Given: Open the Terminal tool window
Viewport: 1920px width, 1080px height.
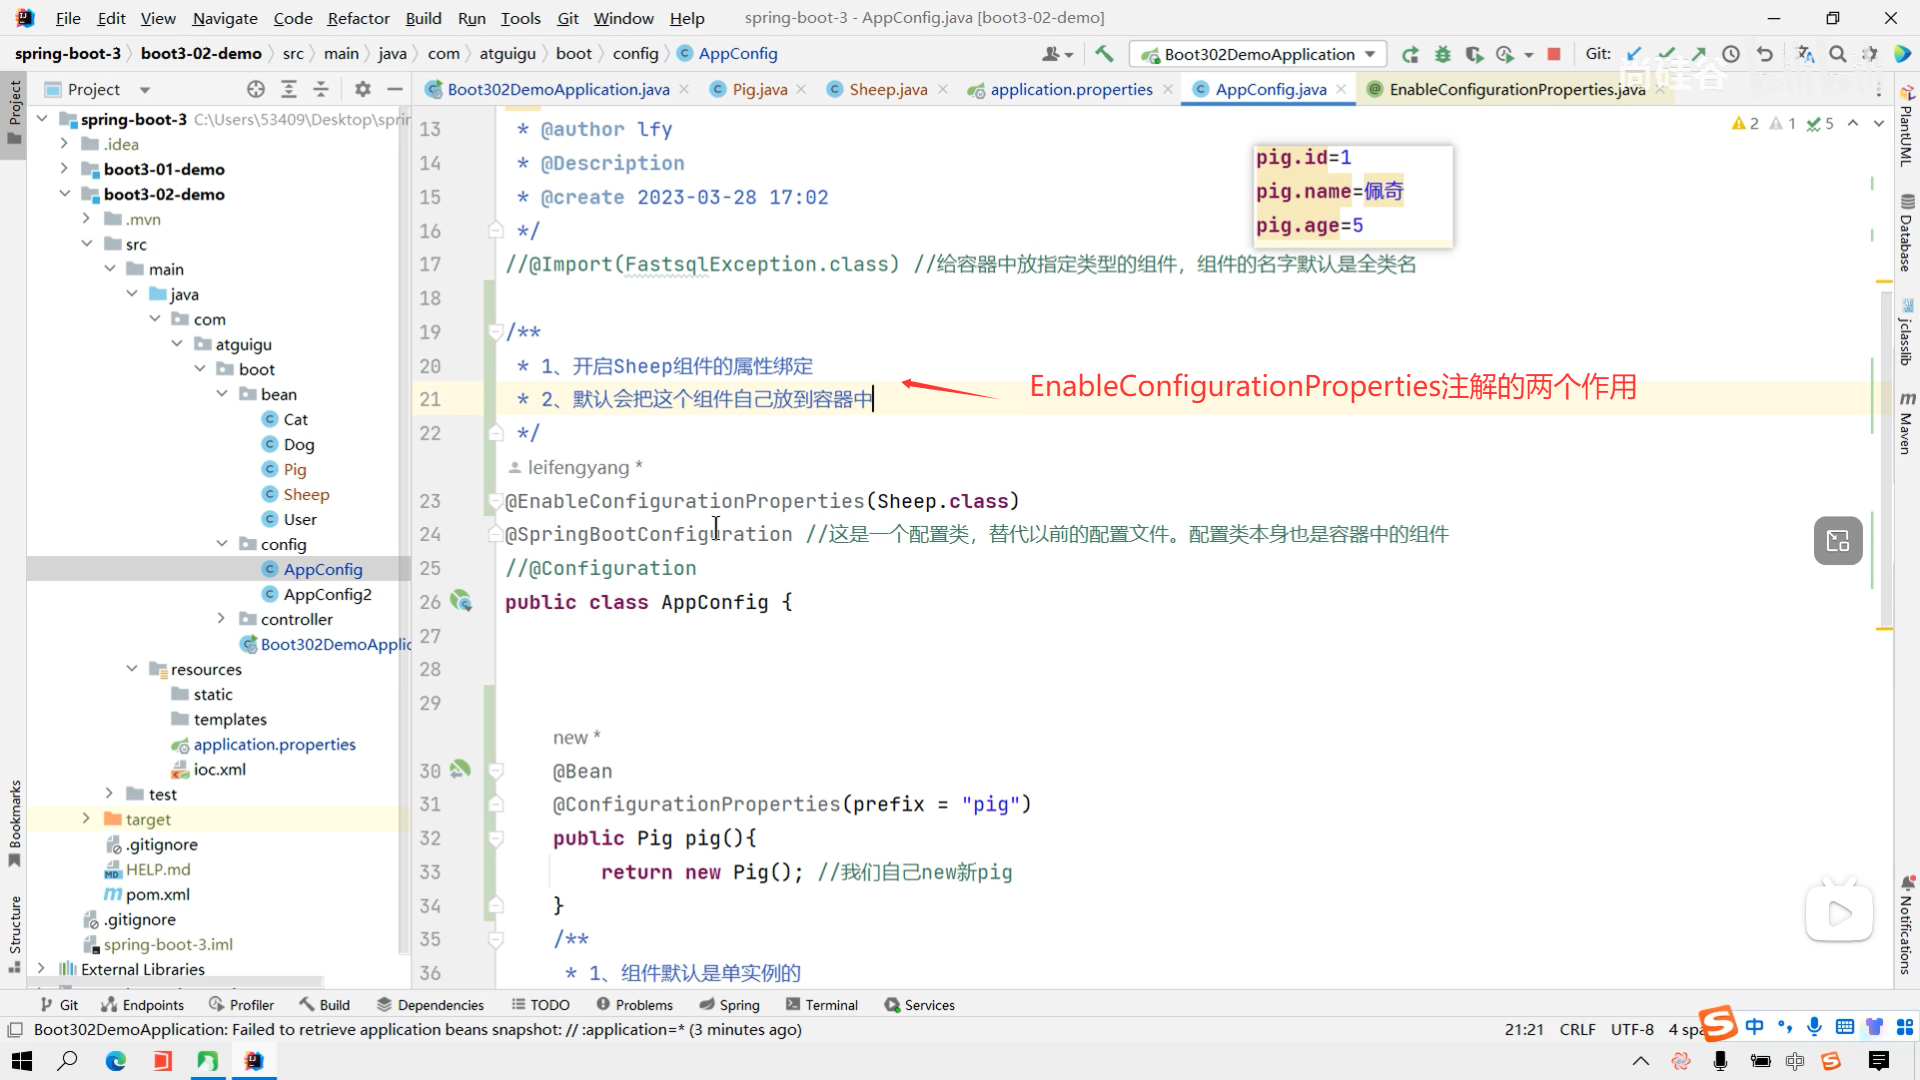Looking at the screenshot, I should pyautogui.click(x=821, y=1005).
